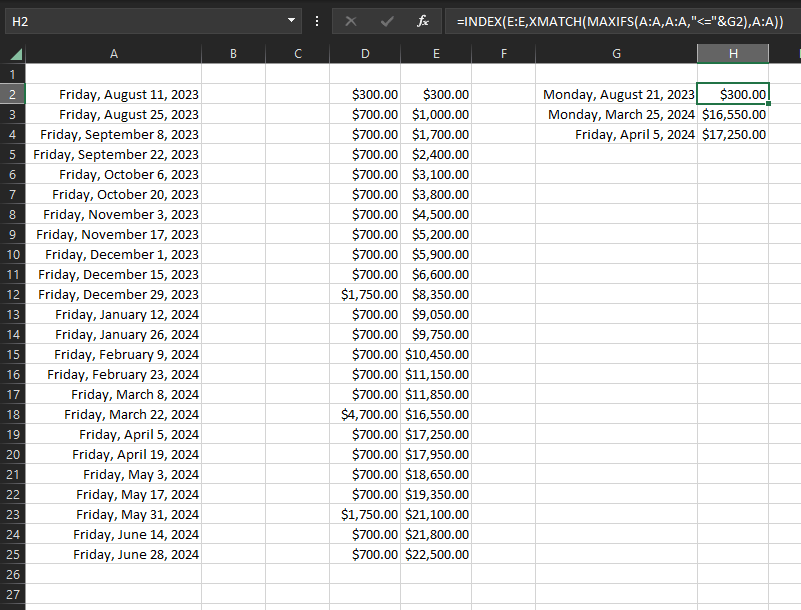
Task: Select column F header
Action: pyautogui.click(x=504, y=54)
